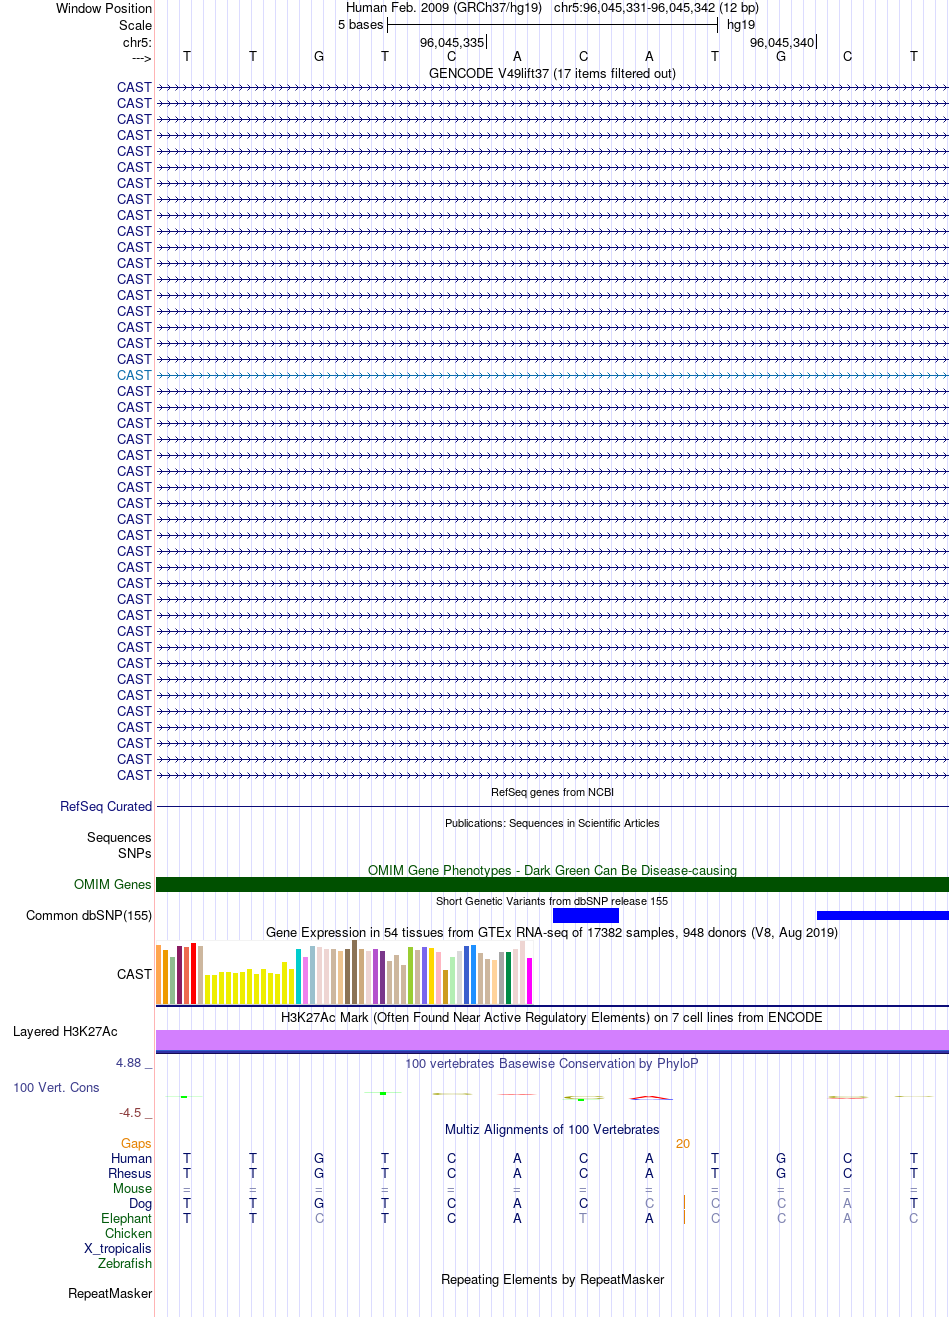Select the Chicken alignment row label
Image resolution: width=950 pixels, height=1317 pixels.
click(x=128, y=1233)
